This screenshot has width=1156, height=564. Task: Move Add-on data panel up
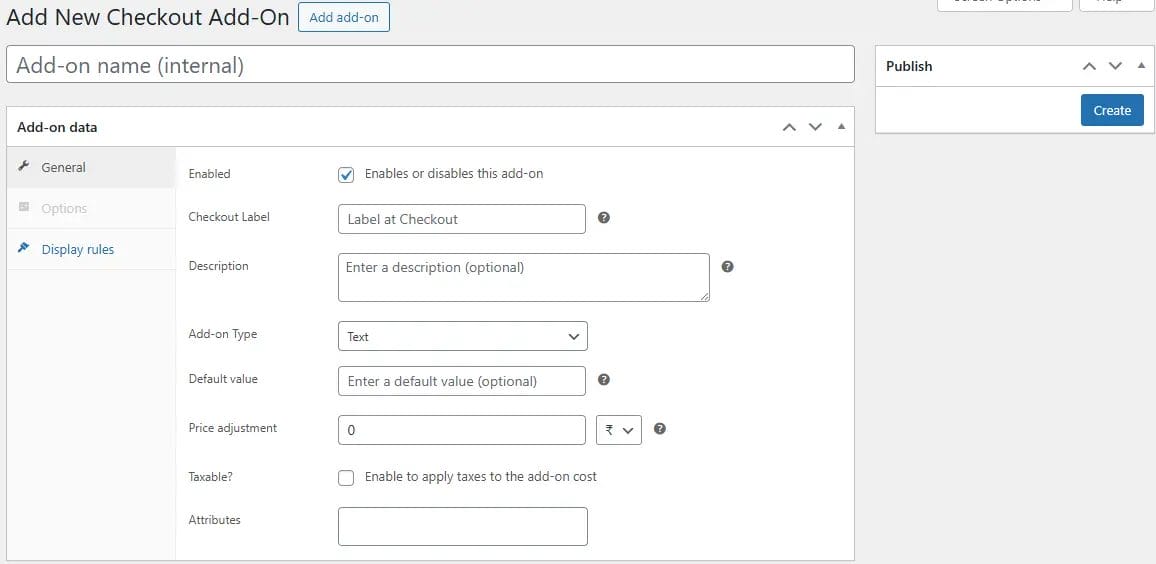coord(789,127)
